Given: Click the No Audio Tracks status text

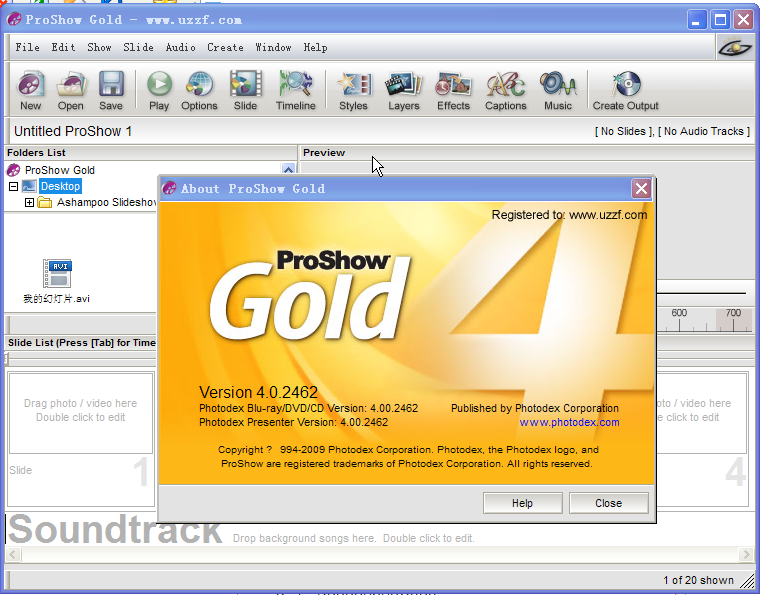Looking at the screenshot, I should [x=704, y=131].
